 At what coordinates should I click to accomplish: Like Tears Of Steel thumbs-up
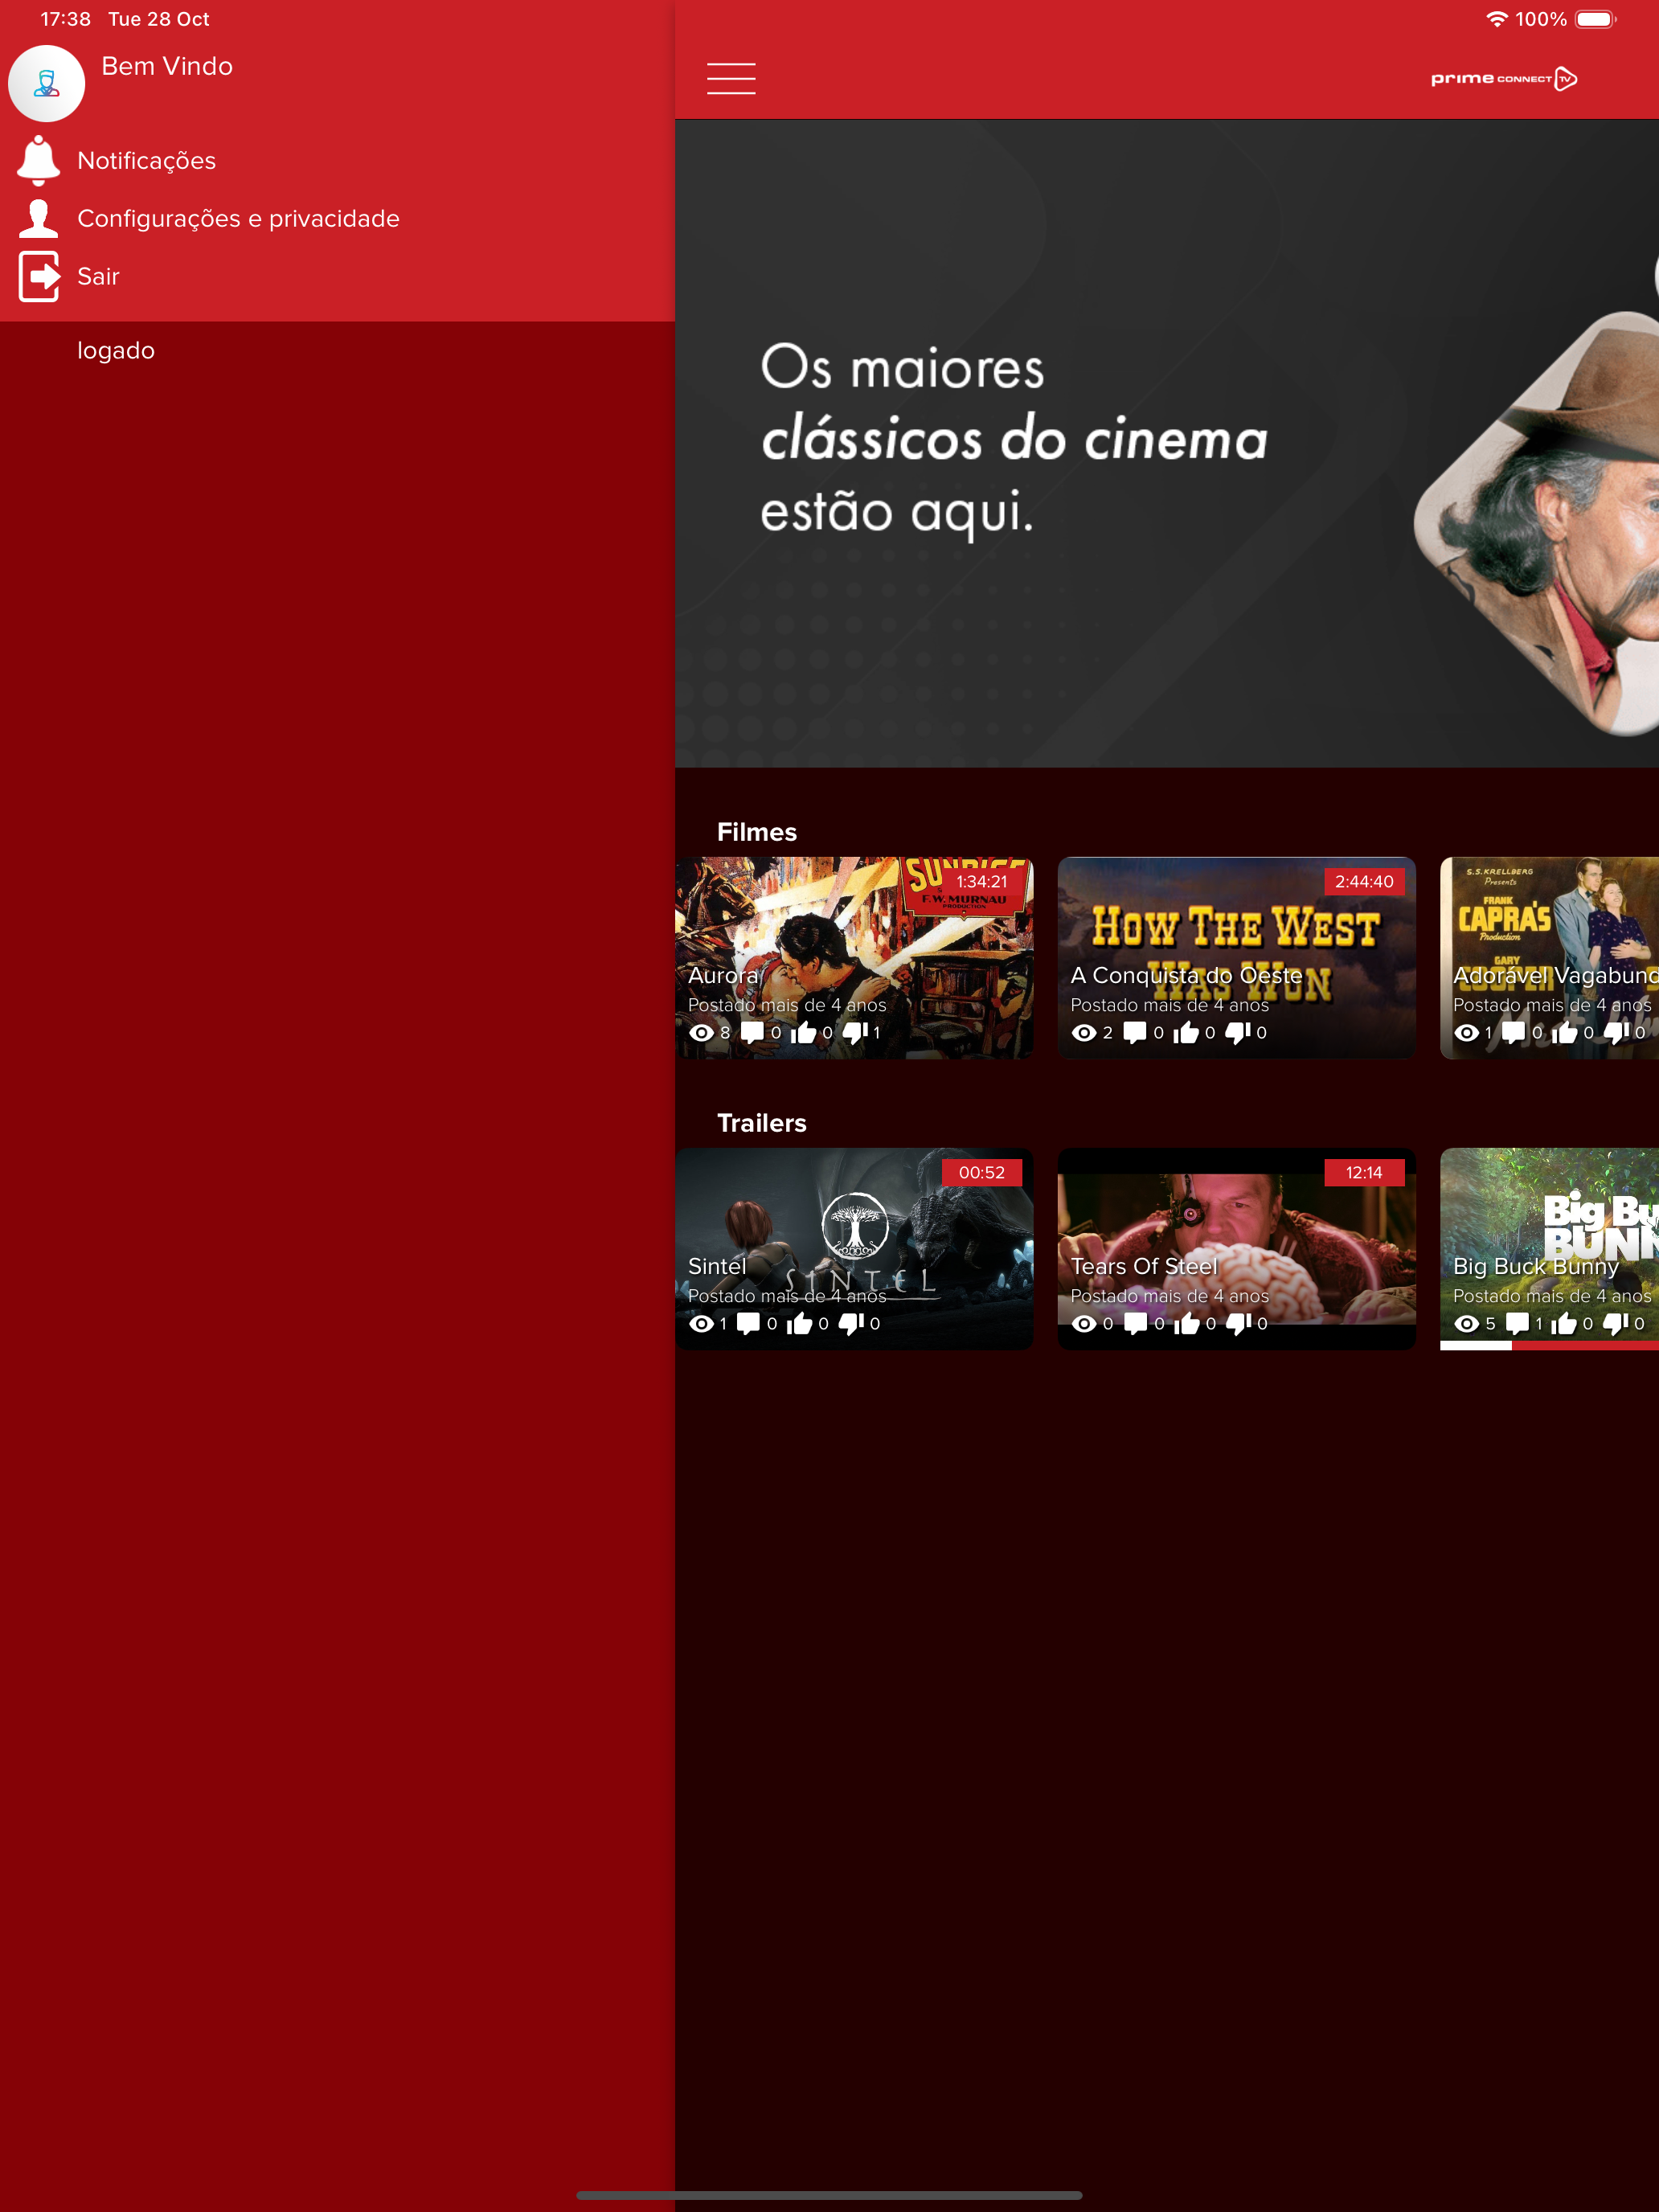pos(1187,1324)
